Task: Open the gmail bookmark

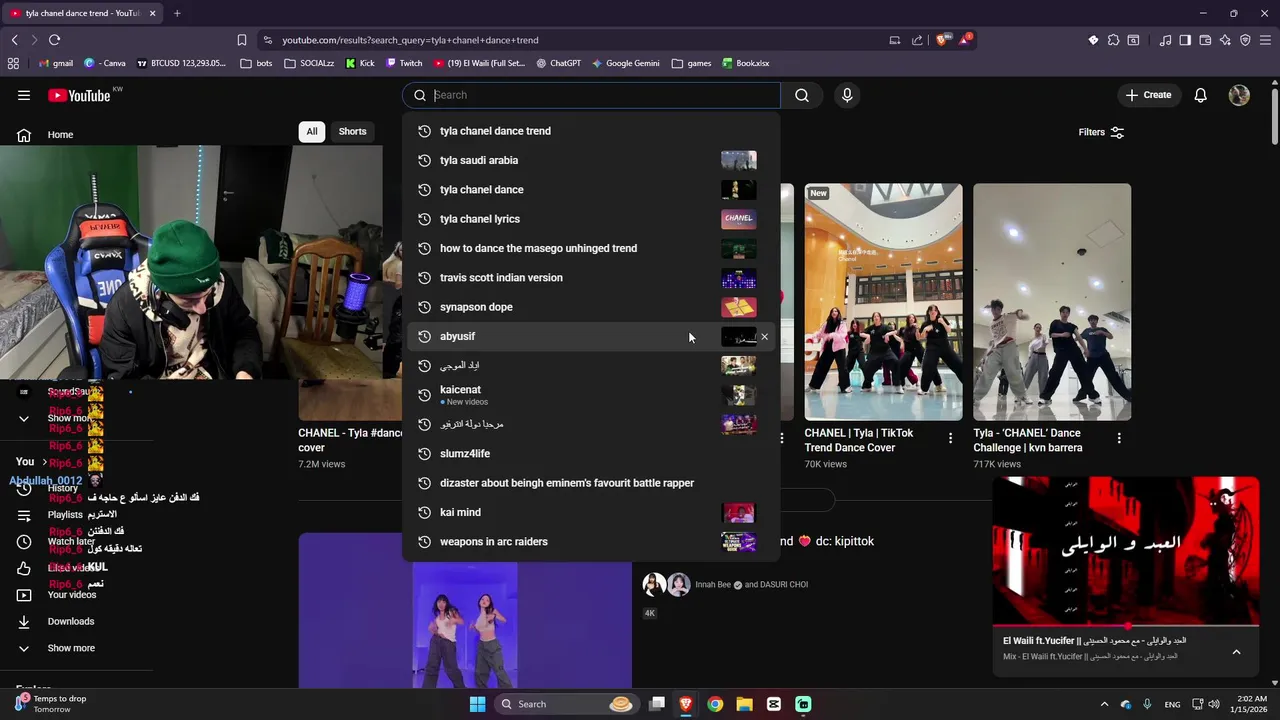Action: click(x=56, y=63)
